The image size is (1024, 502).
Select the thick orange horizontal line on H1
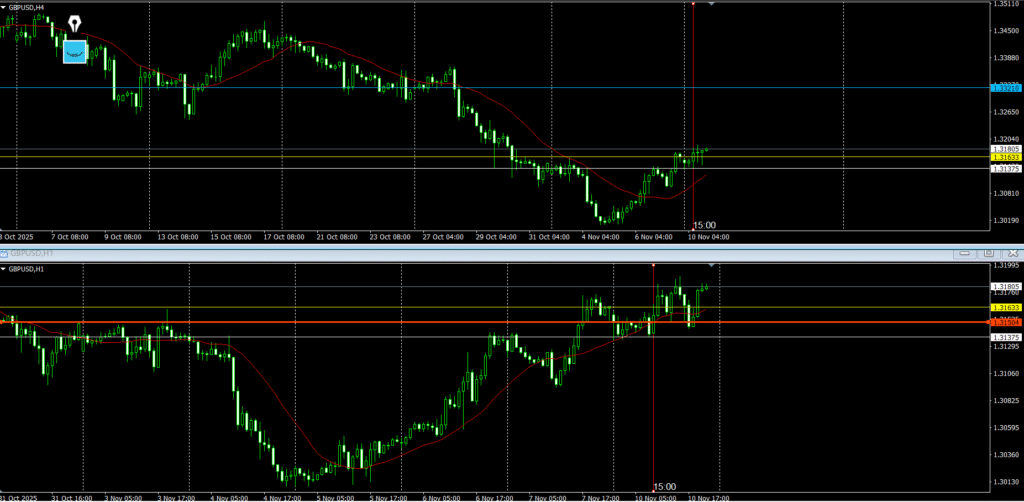point(400,322)
